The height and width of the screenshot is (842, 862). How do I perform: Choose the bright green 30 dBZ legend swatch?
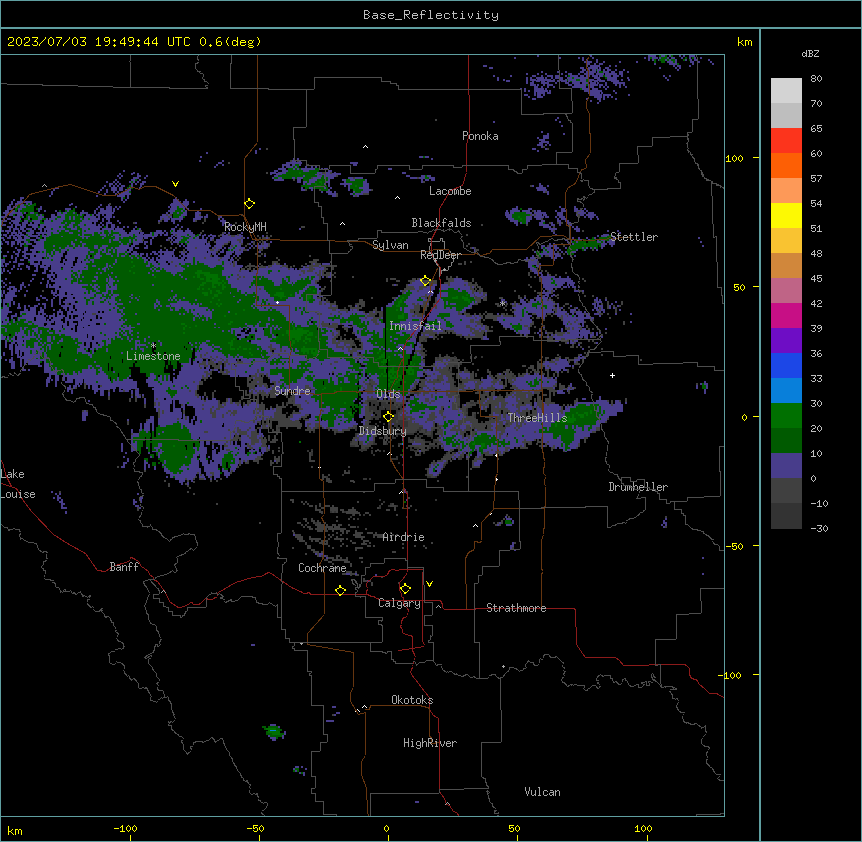coord(786,416)
